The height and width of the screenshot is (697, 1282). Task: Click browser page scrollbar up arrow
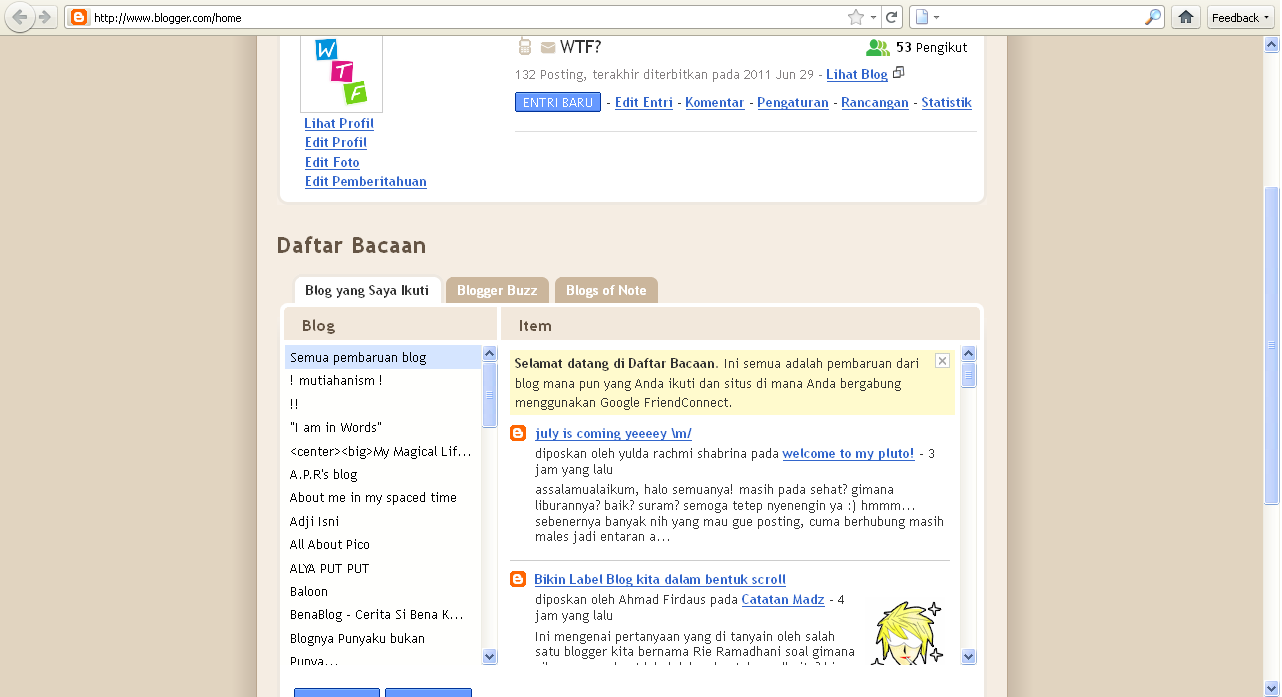tap(1272, 45)
